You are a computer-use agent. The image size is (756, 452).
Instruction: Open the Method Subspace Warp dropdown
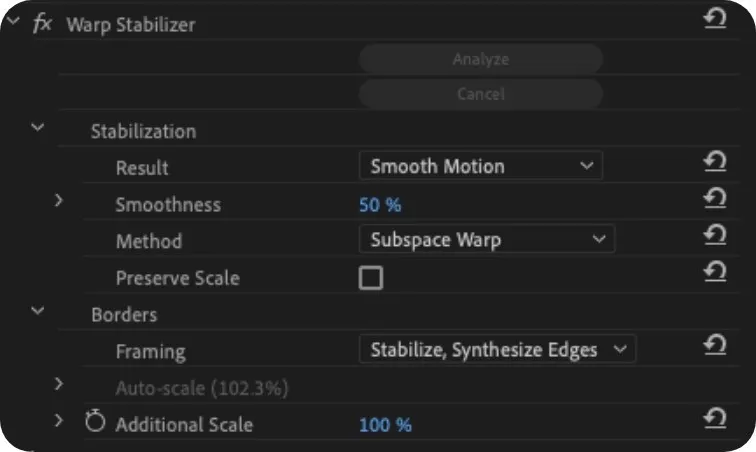click(487, 239)
